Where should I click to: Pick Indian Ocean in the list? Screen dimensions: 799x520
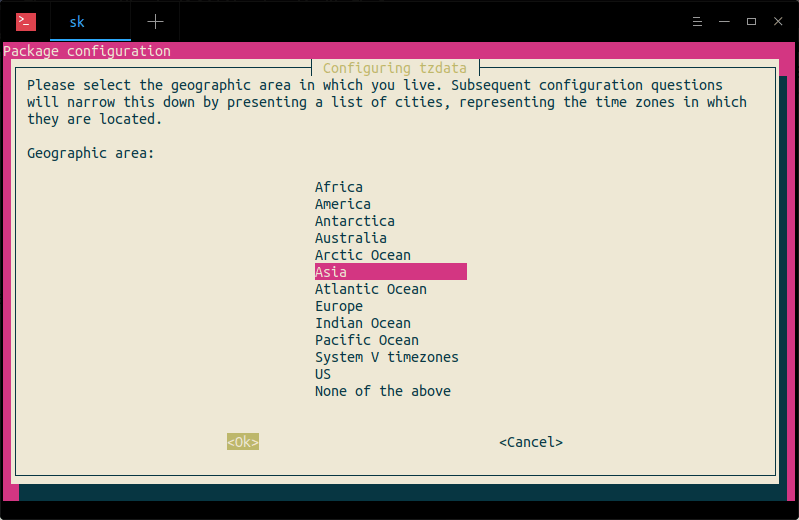363,323
